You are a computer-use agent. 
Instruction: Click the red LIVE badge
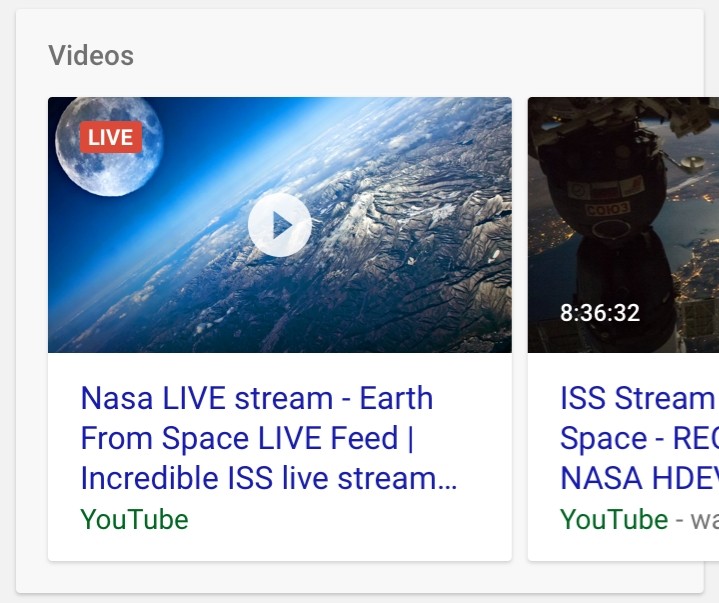(x=110, y=138)
